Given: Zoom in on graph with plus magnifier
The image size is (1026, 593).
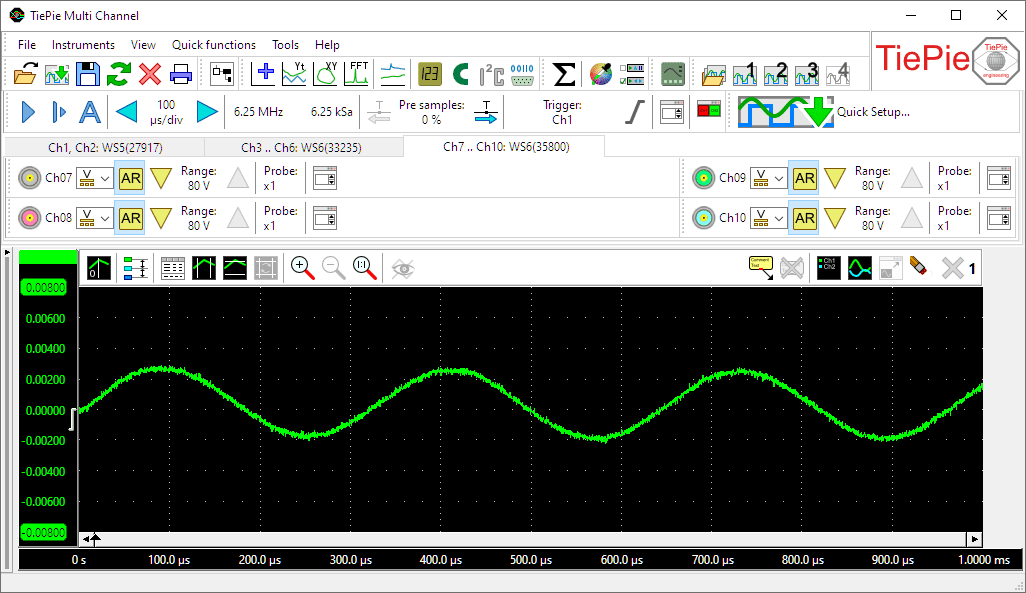Looking at the screenshot, I should coord(302,267).
